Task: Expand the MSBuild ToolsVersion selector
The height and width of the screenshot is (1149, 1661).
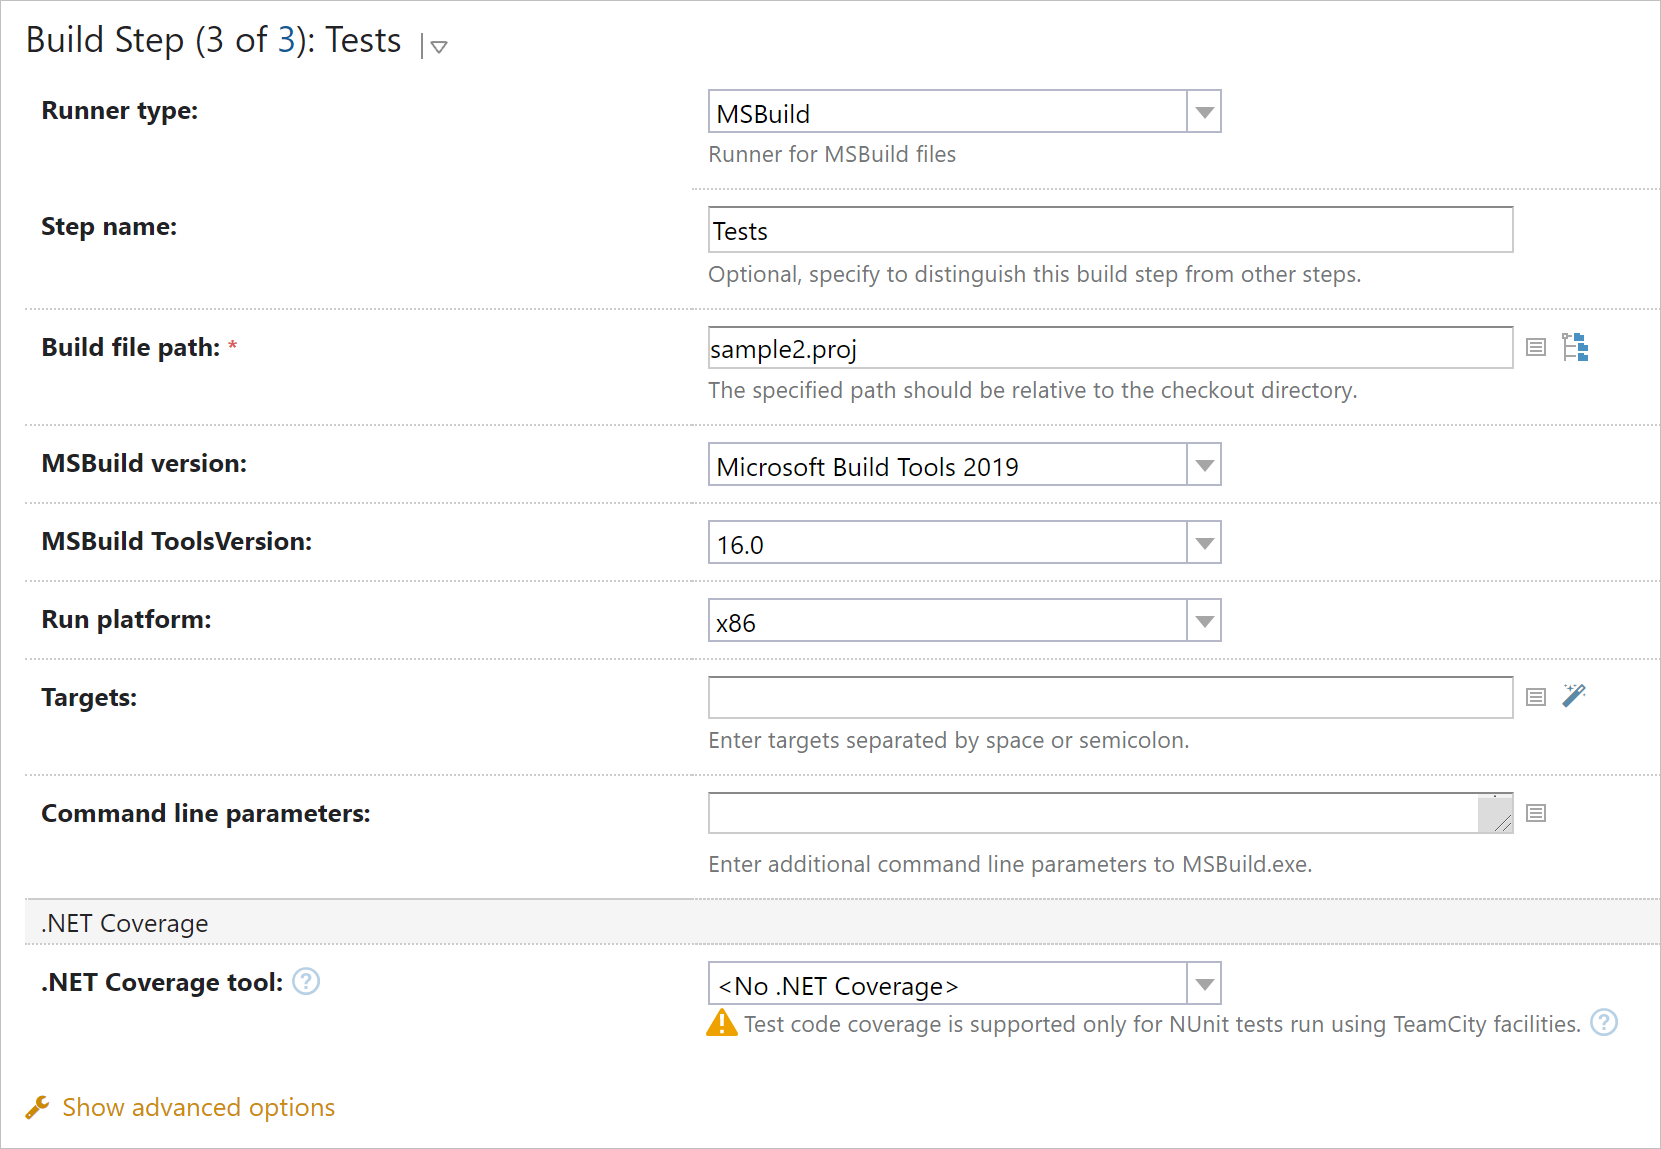Action: pyautogui.click(x=1203, y=542)
